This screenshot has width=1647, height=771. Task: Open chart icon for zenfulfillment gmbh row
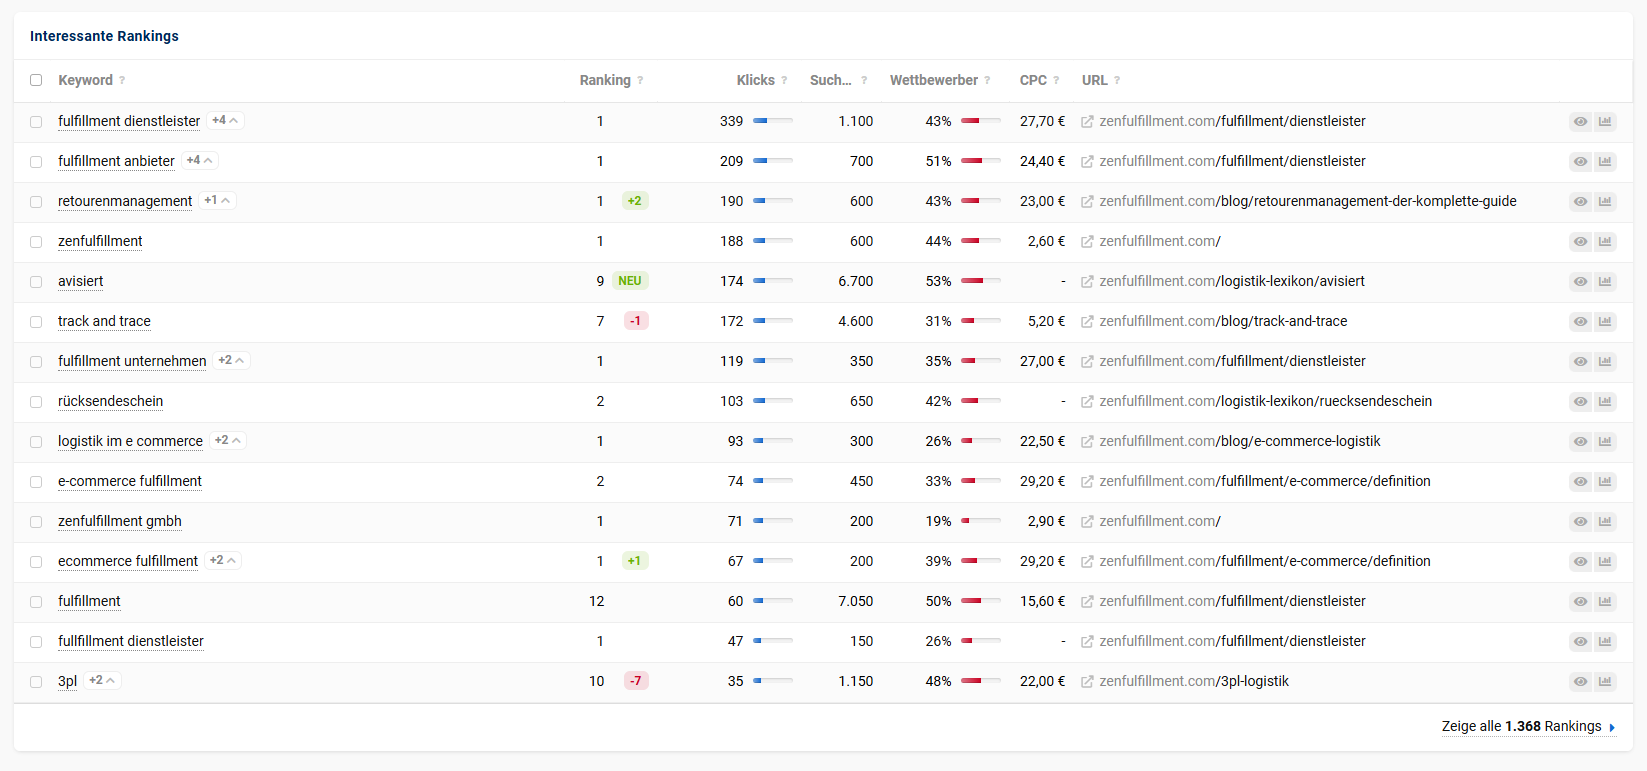pos(1605,522)
